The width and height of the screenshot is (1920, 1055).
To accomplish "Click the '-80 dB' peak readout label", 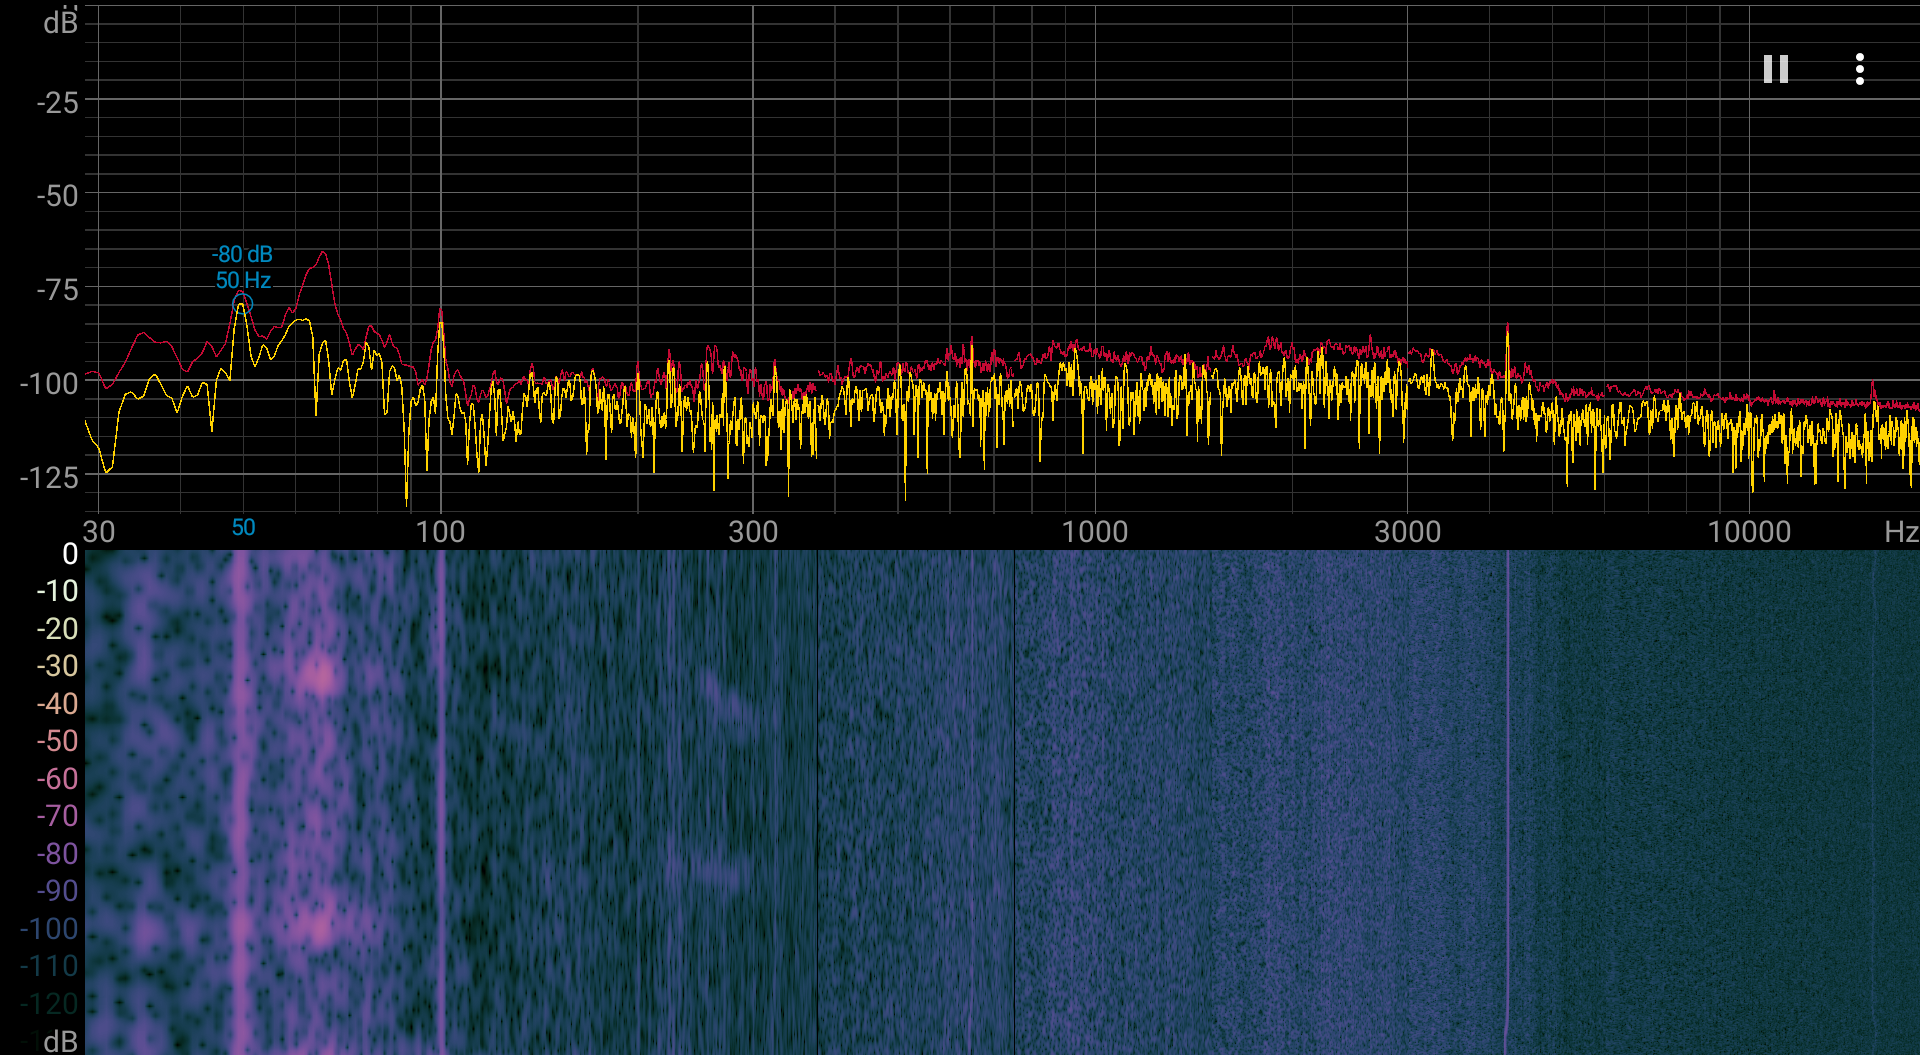I will pyautogui.click(x=242, y=254).
